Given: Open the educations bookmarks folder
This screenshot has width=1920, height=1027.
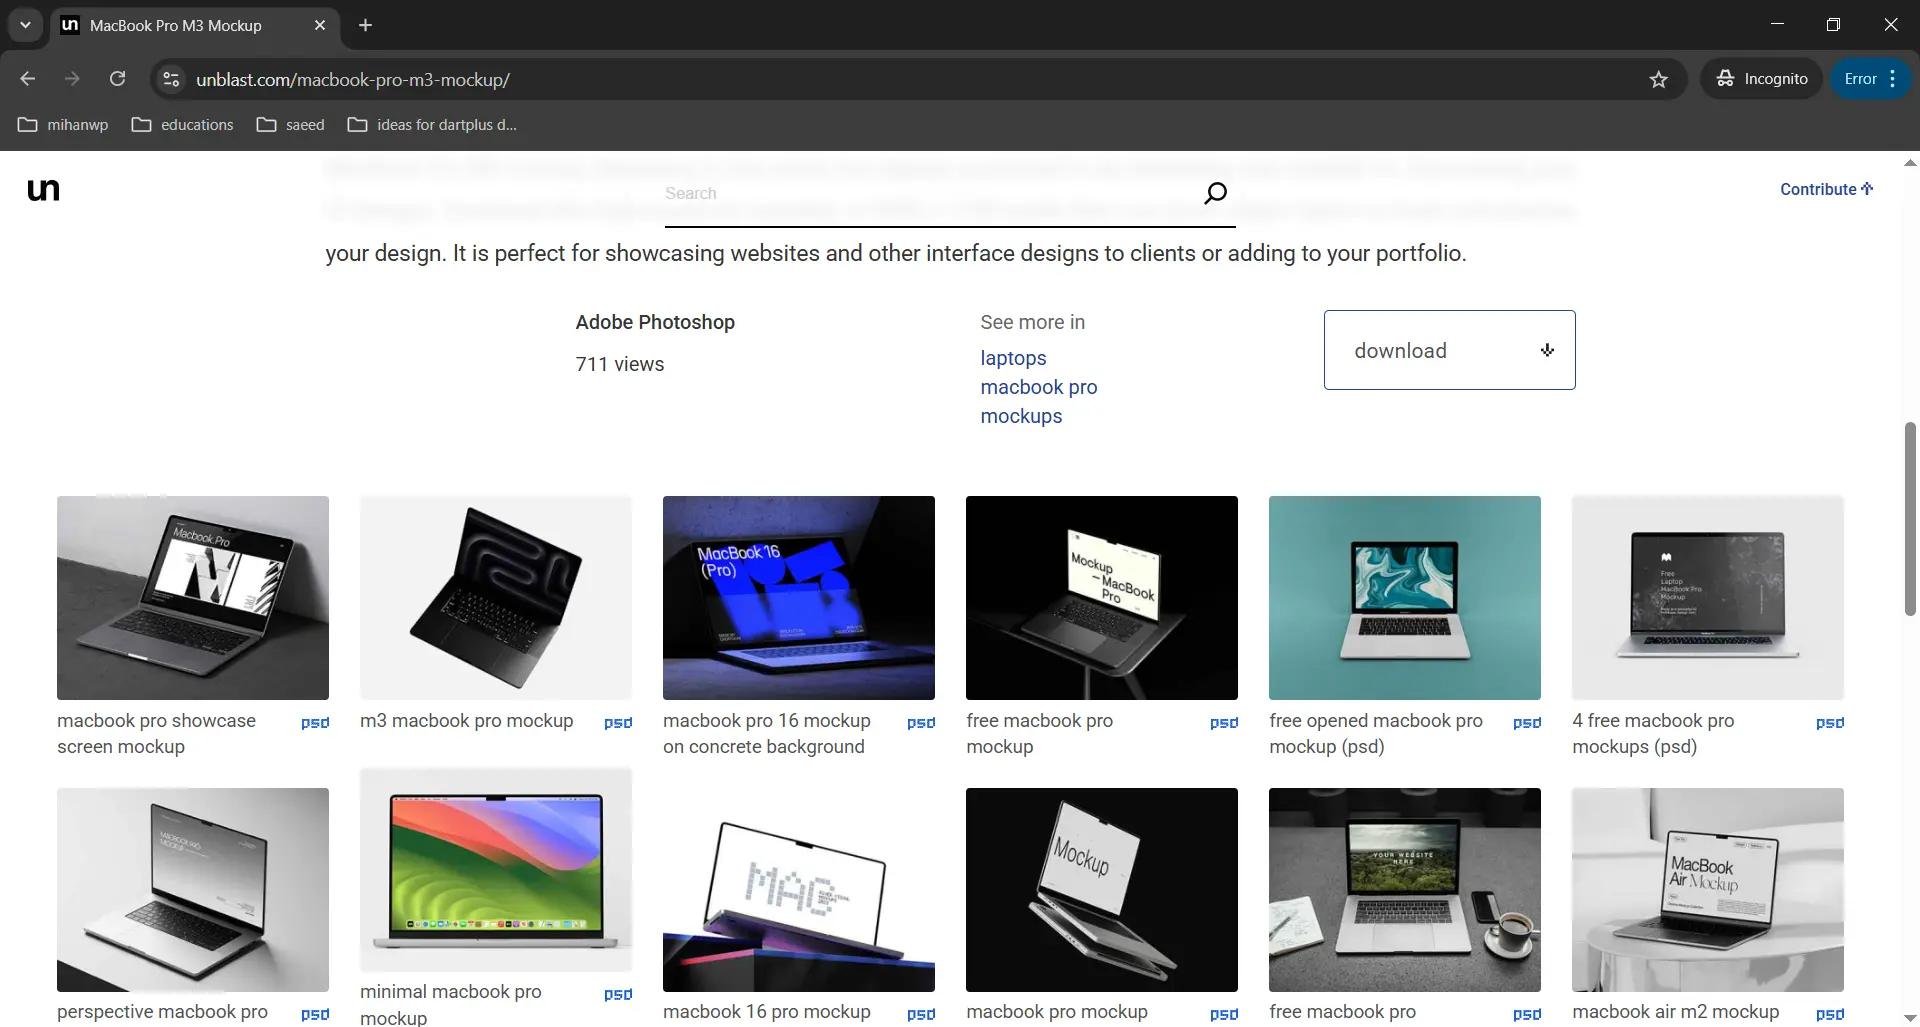Looking at the screenshot, I should tap(182, 124).
